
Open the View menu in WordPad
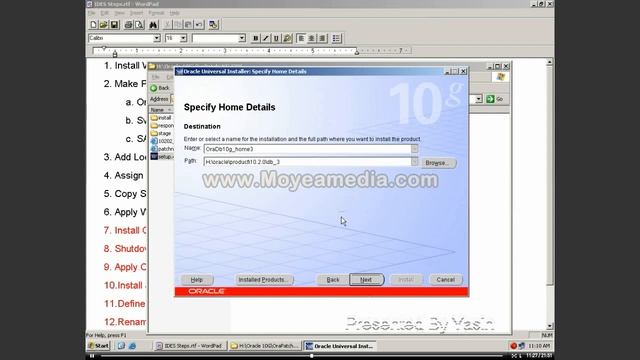pyautogui.click(x=119, y=13)
